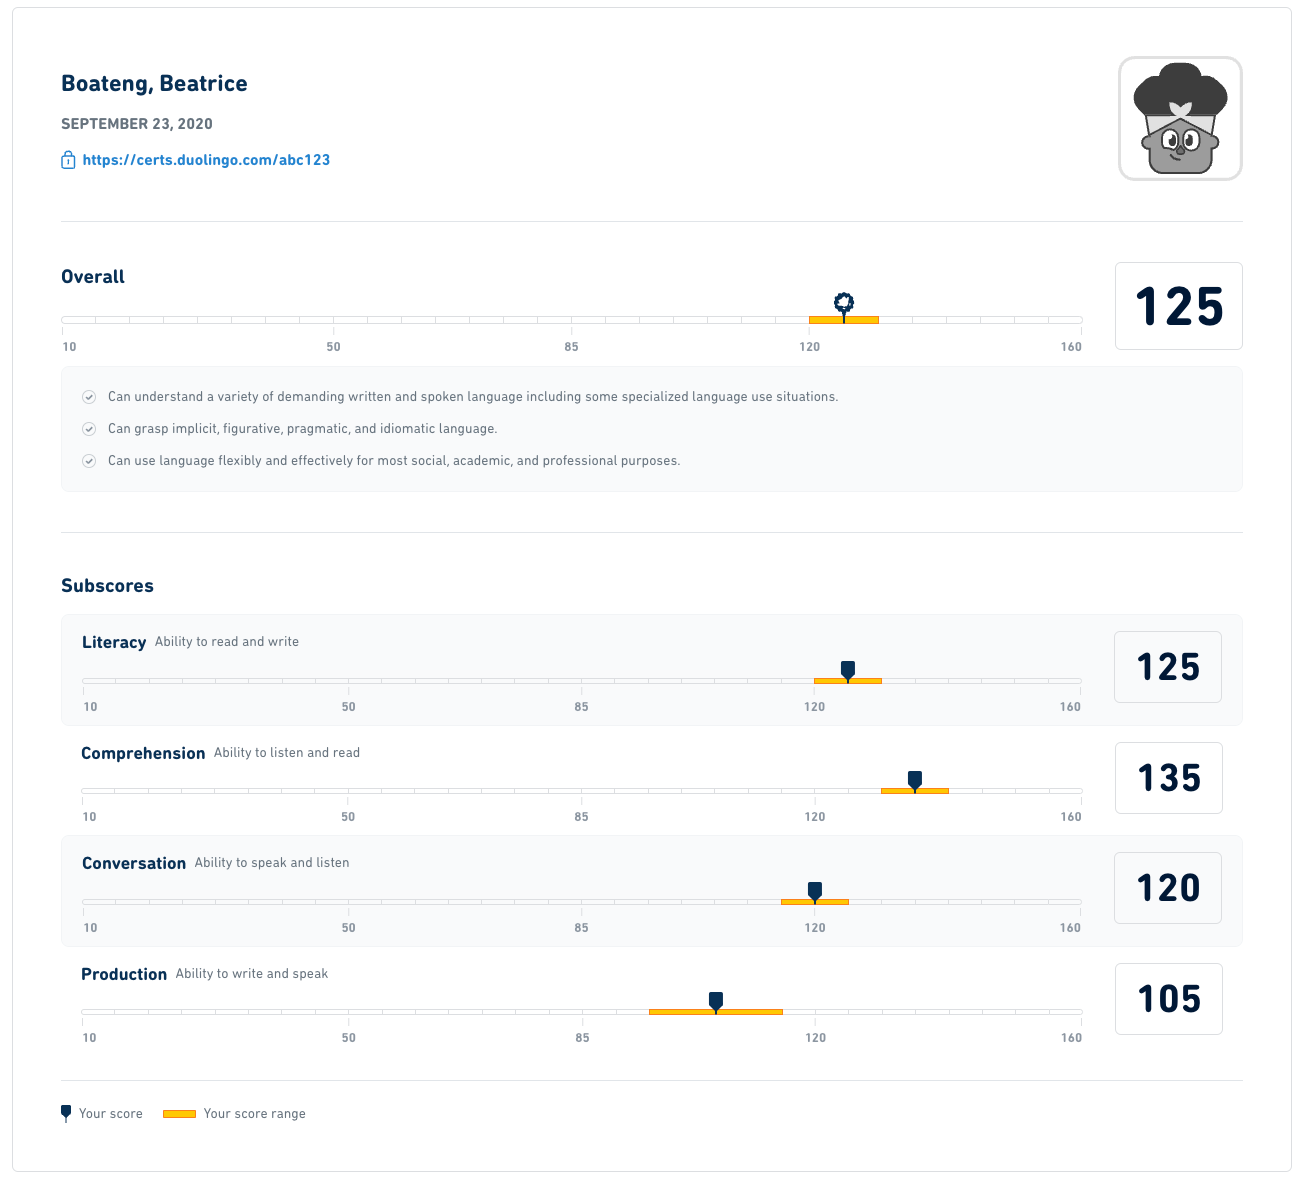Click the name Boateng, Beatrice
1306x1182 pixels.
coord(154,84)
